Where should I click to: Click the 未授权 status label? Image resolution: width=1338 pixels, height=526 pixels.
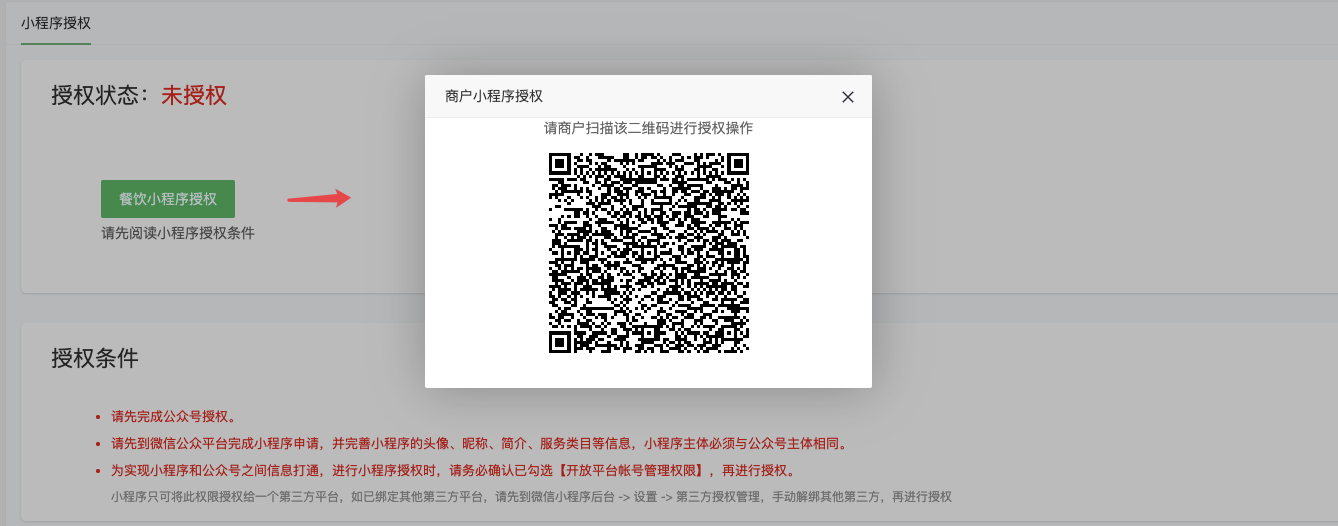point(194,95)
